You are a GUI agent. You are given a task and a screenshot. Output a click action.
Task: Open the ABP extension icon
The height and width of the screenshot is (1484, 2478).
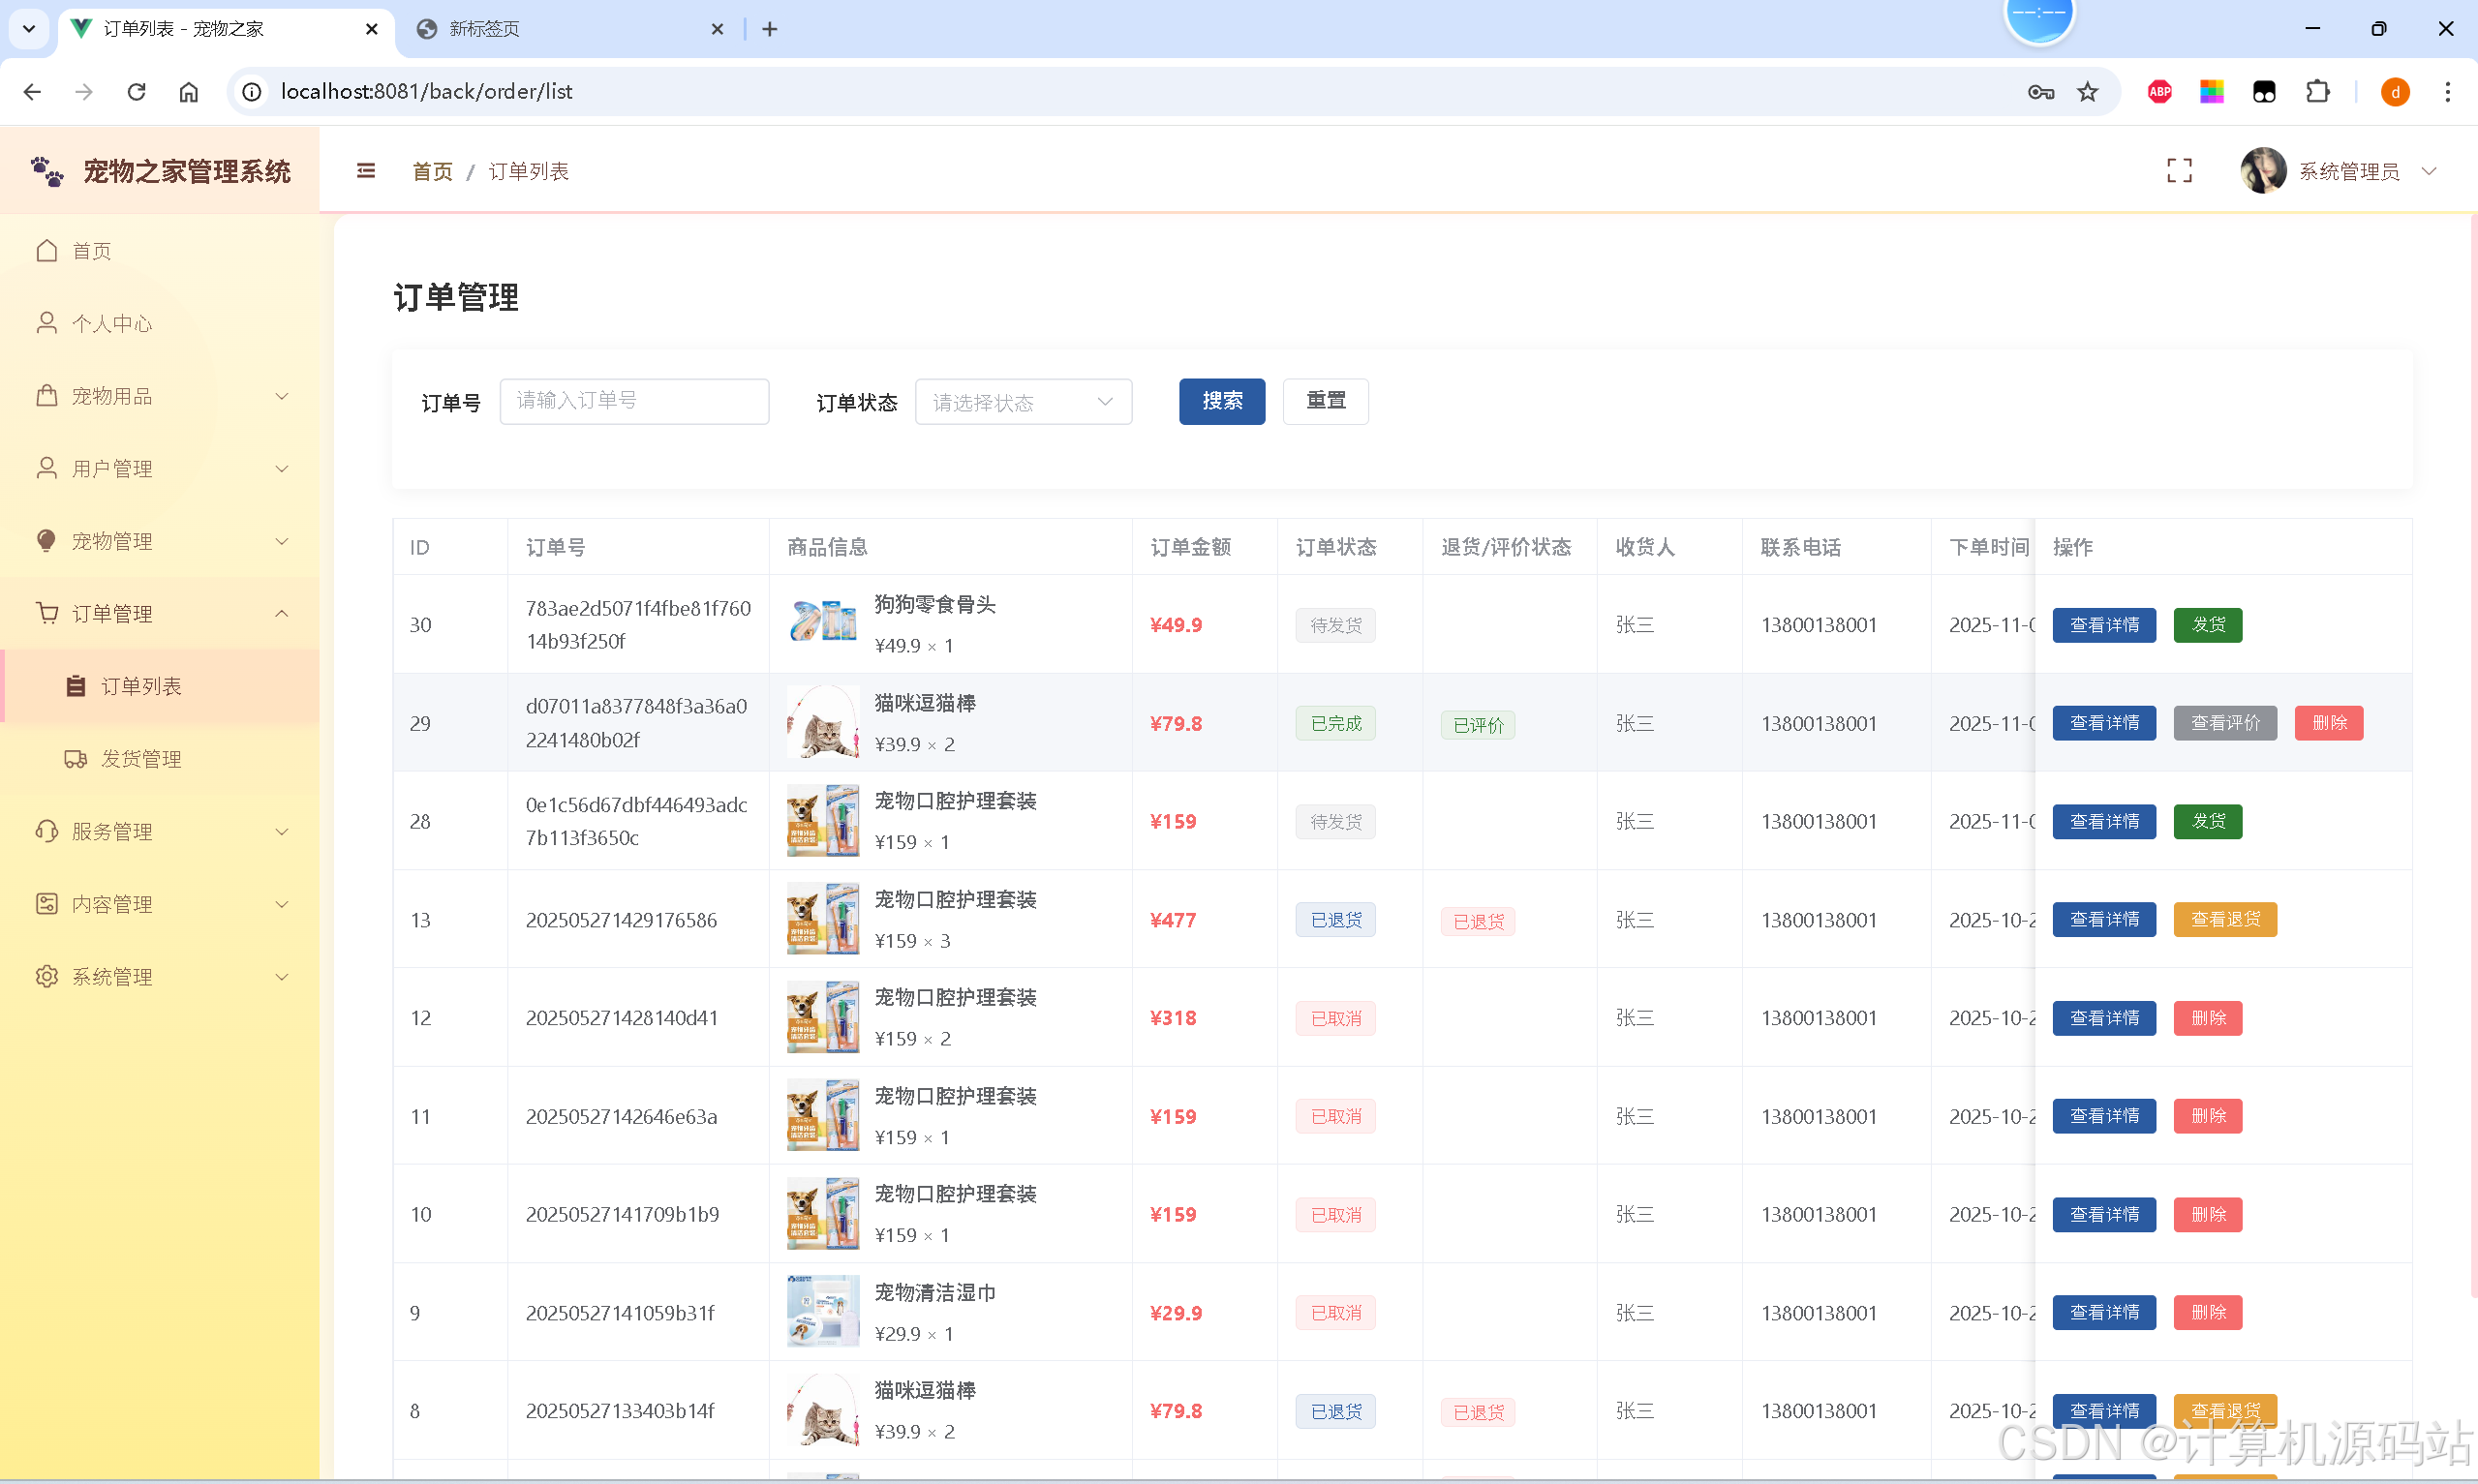2160,92
